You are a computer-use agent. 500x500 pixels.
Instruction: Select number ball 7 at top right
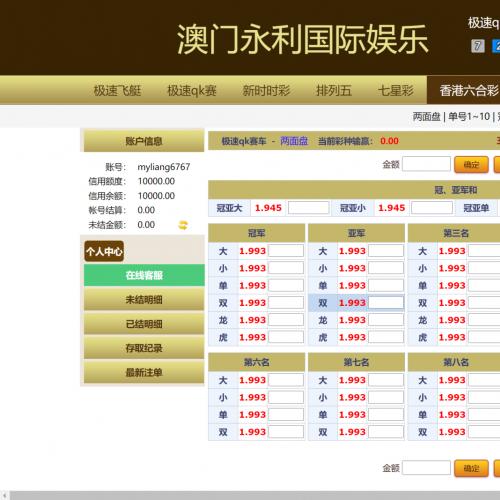click(x=478, y=46)
